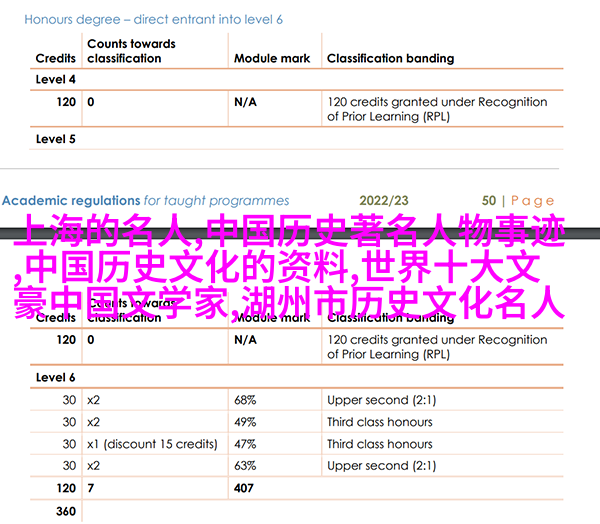Click "Third class honours" in the 47% row
600x524 pixels.
point(380,444)
